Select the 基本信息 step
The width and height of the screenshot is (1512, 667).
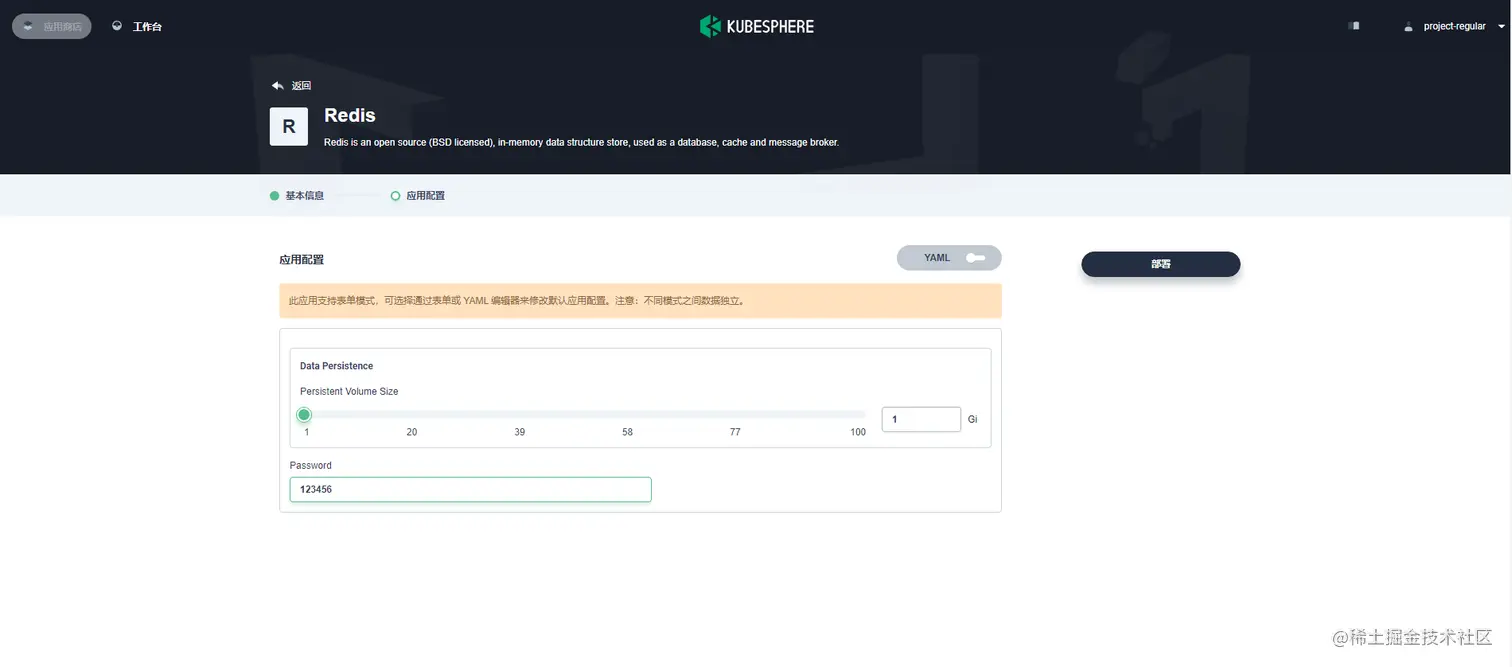click(297, 196)
